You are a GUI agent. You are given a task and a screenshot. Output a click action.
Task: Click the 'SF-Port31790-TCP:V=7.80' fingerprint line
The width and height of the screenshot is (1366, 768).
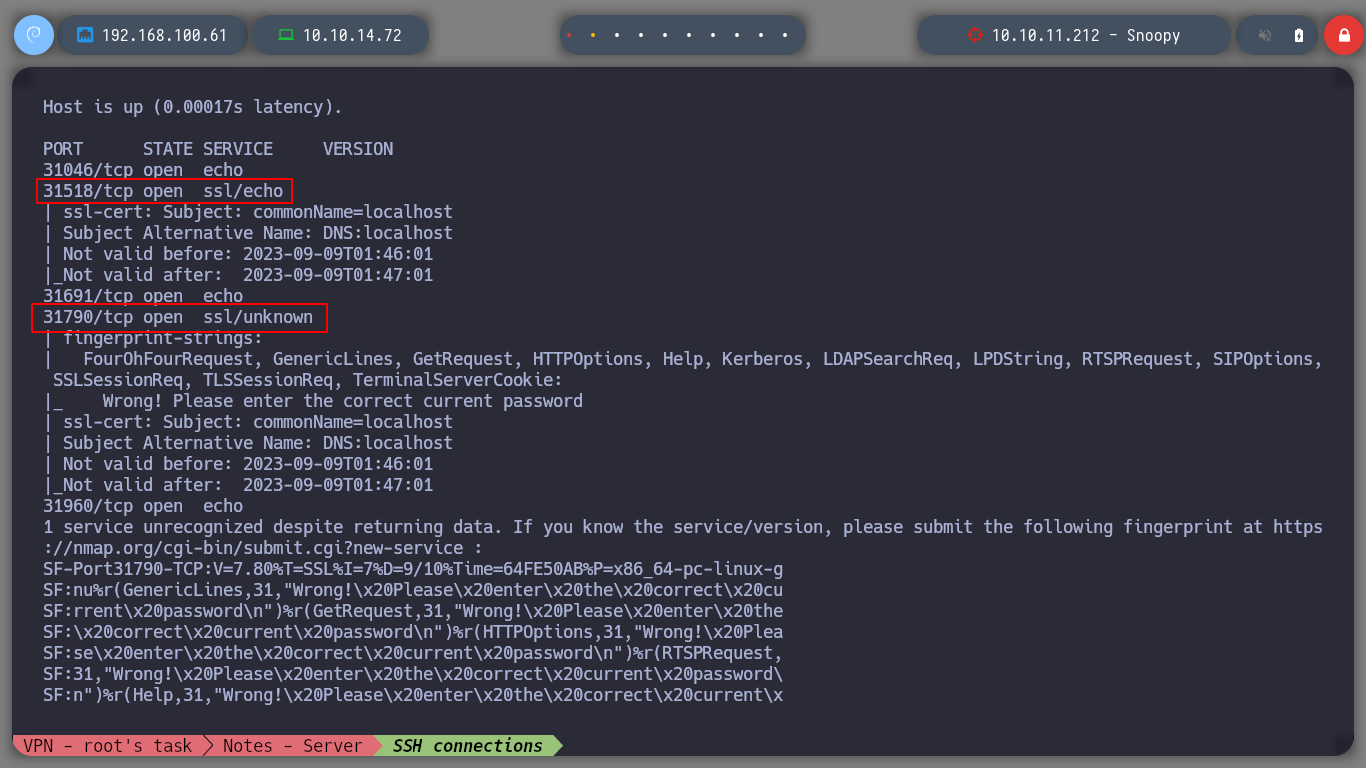pyautogui.click(x=413, y=569)
